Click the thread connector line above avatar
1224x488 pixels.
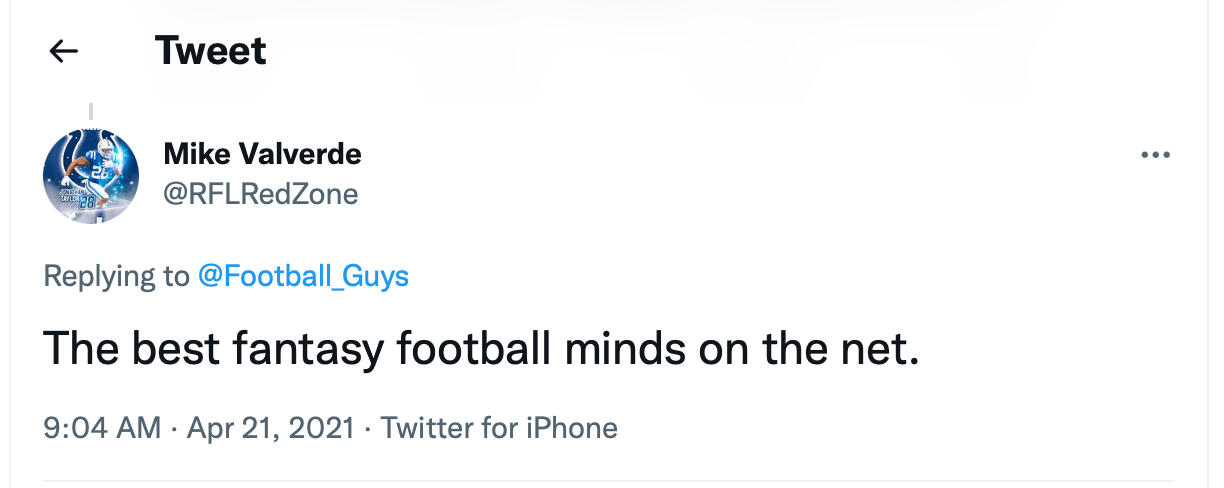[91, 112]
